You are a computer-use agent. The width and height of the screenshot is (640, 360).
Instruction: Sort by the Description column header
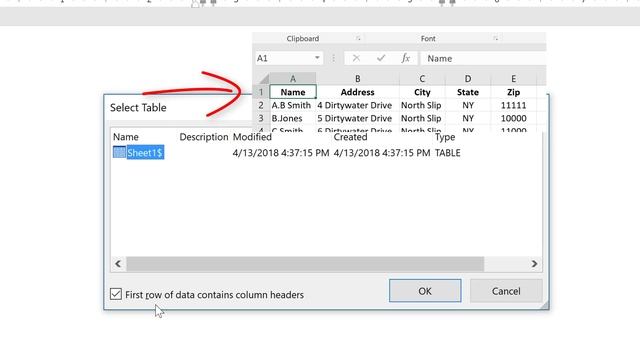coord(204,137)
